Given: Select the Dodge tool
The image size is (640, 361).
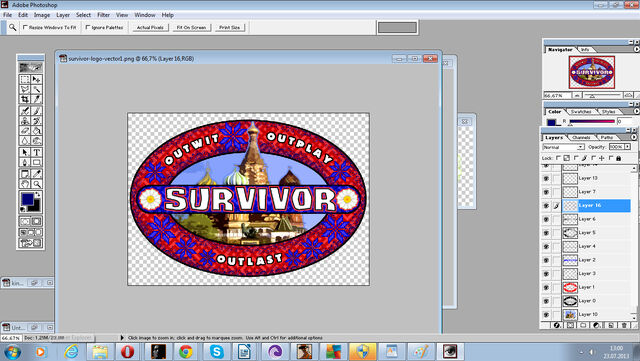Looking at the screenshot, I should (x=36, y=141).
